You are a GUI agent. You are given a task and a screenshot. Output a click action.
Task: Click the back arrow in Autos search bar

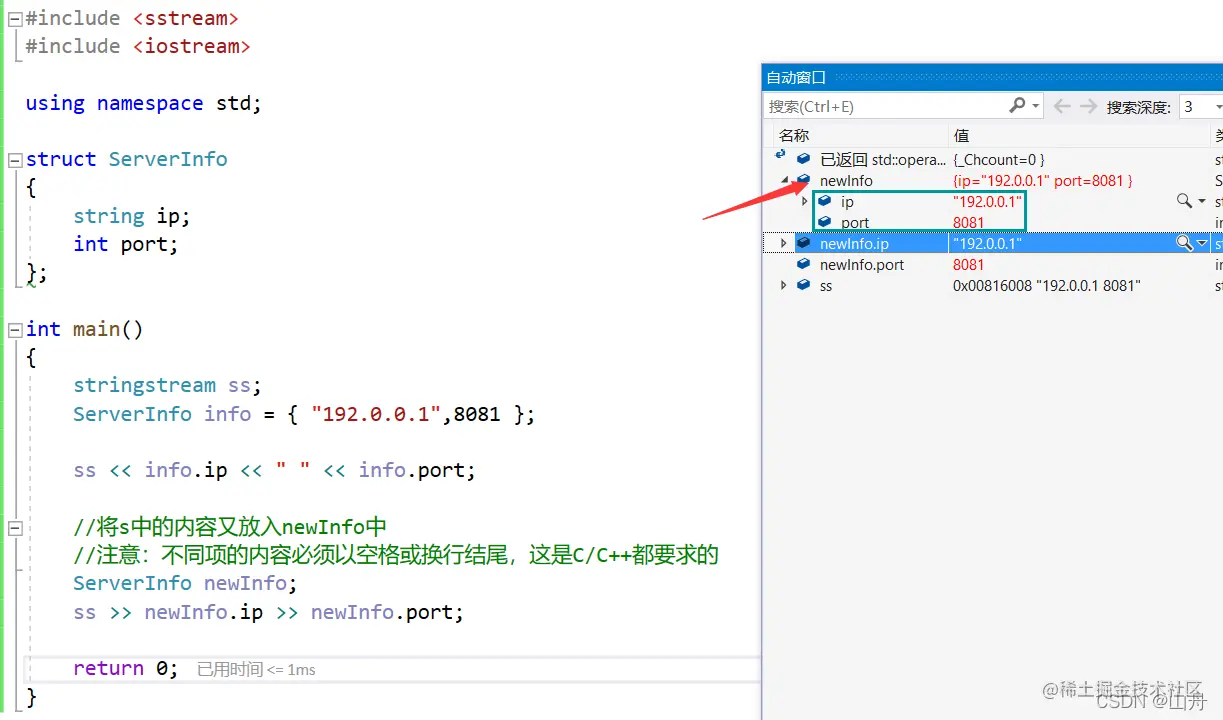click(x=1062, y=106)
